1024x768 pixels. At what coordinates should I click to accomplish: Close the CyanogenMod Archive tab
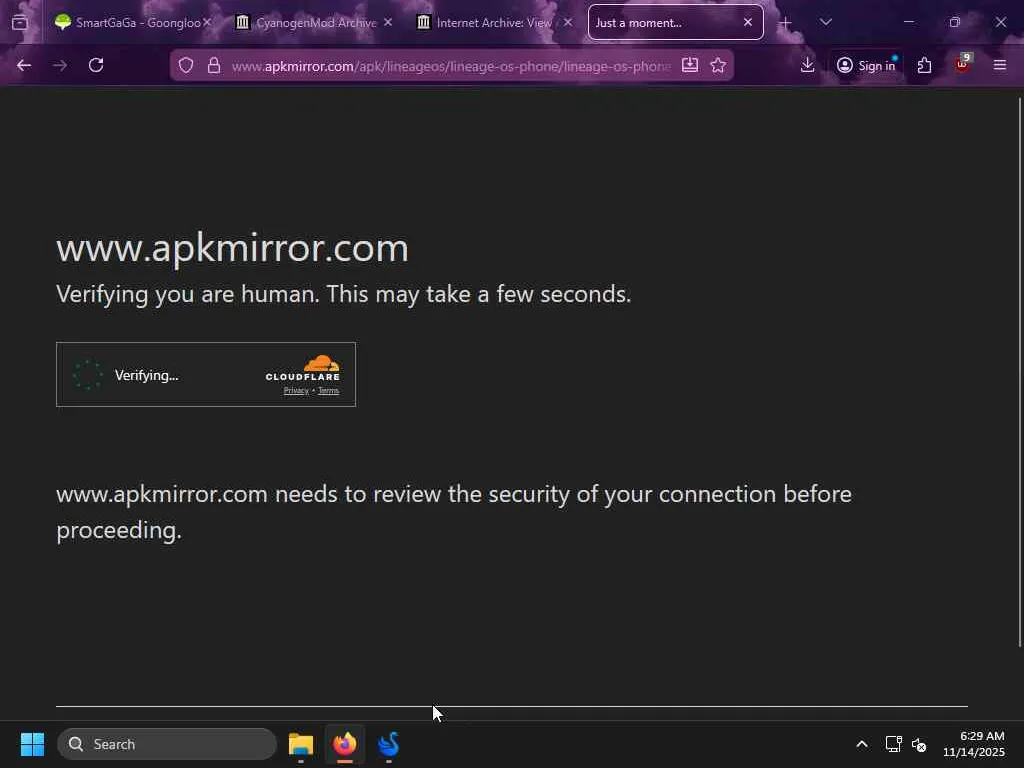coord(388,22)
